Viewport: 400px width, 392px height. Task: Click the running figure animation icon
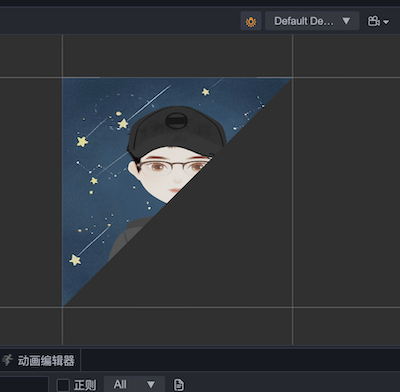tap(7, 360)
